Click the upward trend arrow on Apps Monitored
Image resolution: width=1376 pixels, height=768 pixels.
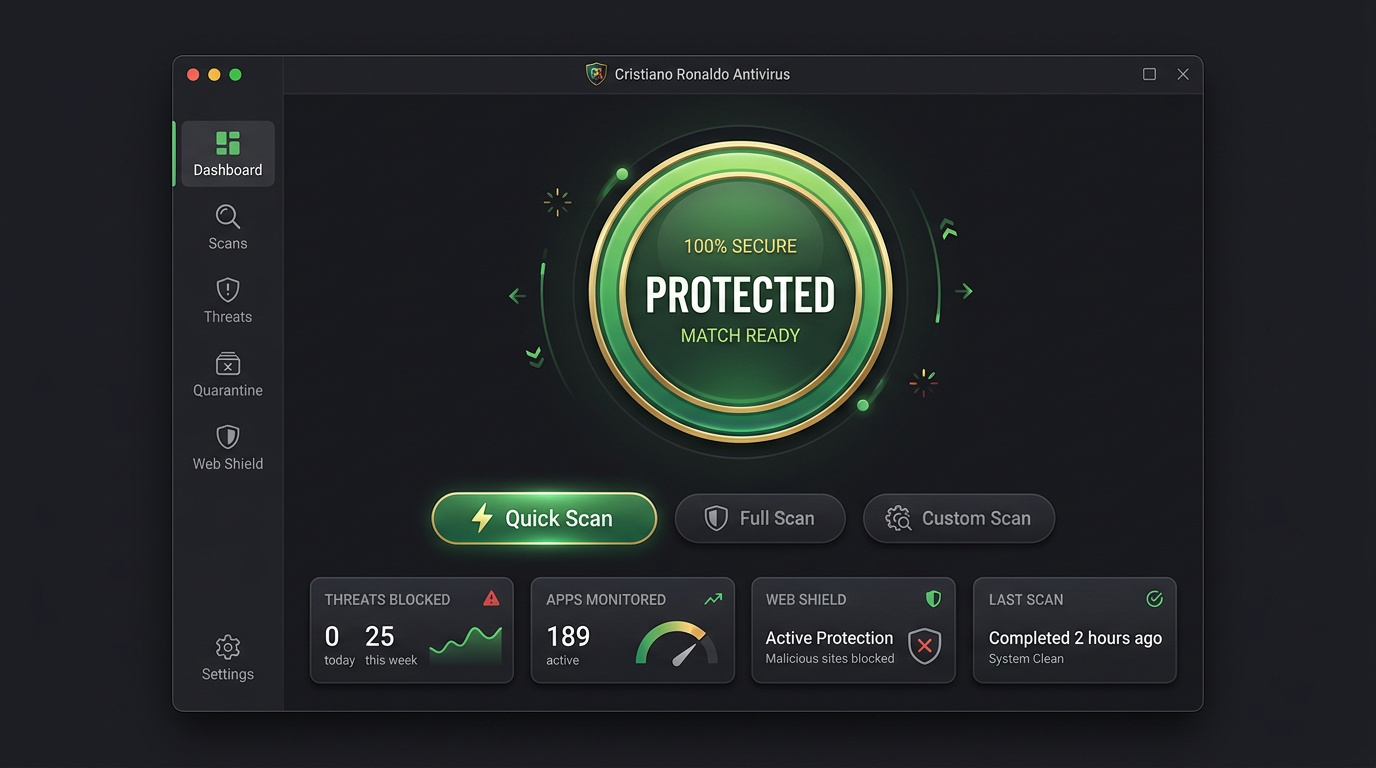[713, 599]
